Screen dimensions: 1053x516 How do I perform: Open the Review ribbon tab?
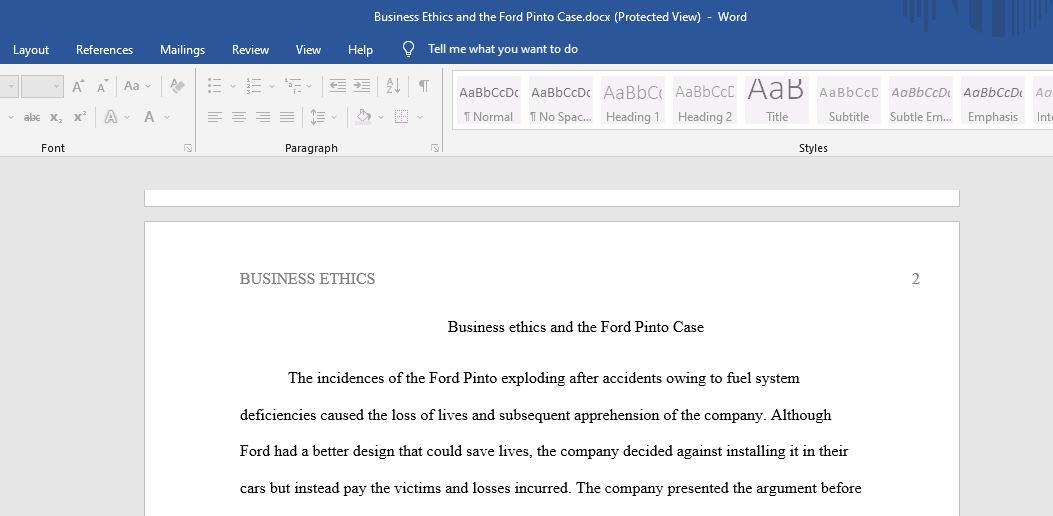pyautogui.click(x=250, y=50)
